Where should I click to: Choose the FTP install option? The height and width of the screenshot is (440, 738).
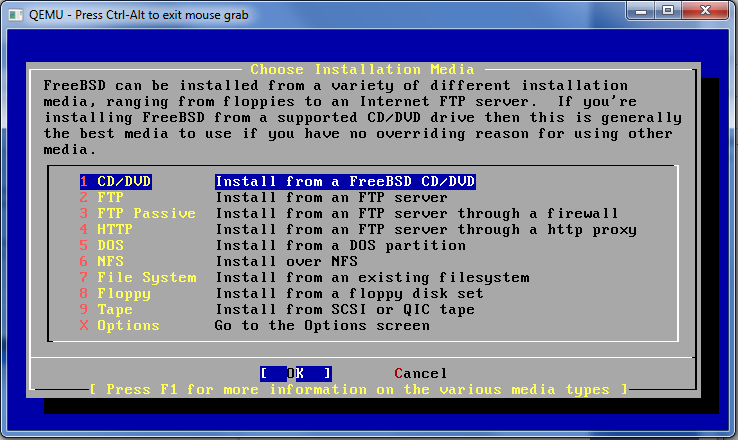(x=102, y=198)
